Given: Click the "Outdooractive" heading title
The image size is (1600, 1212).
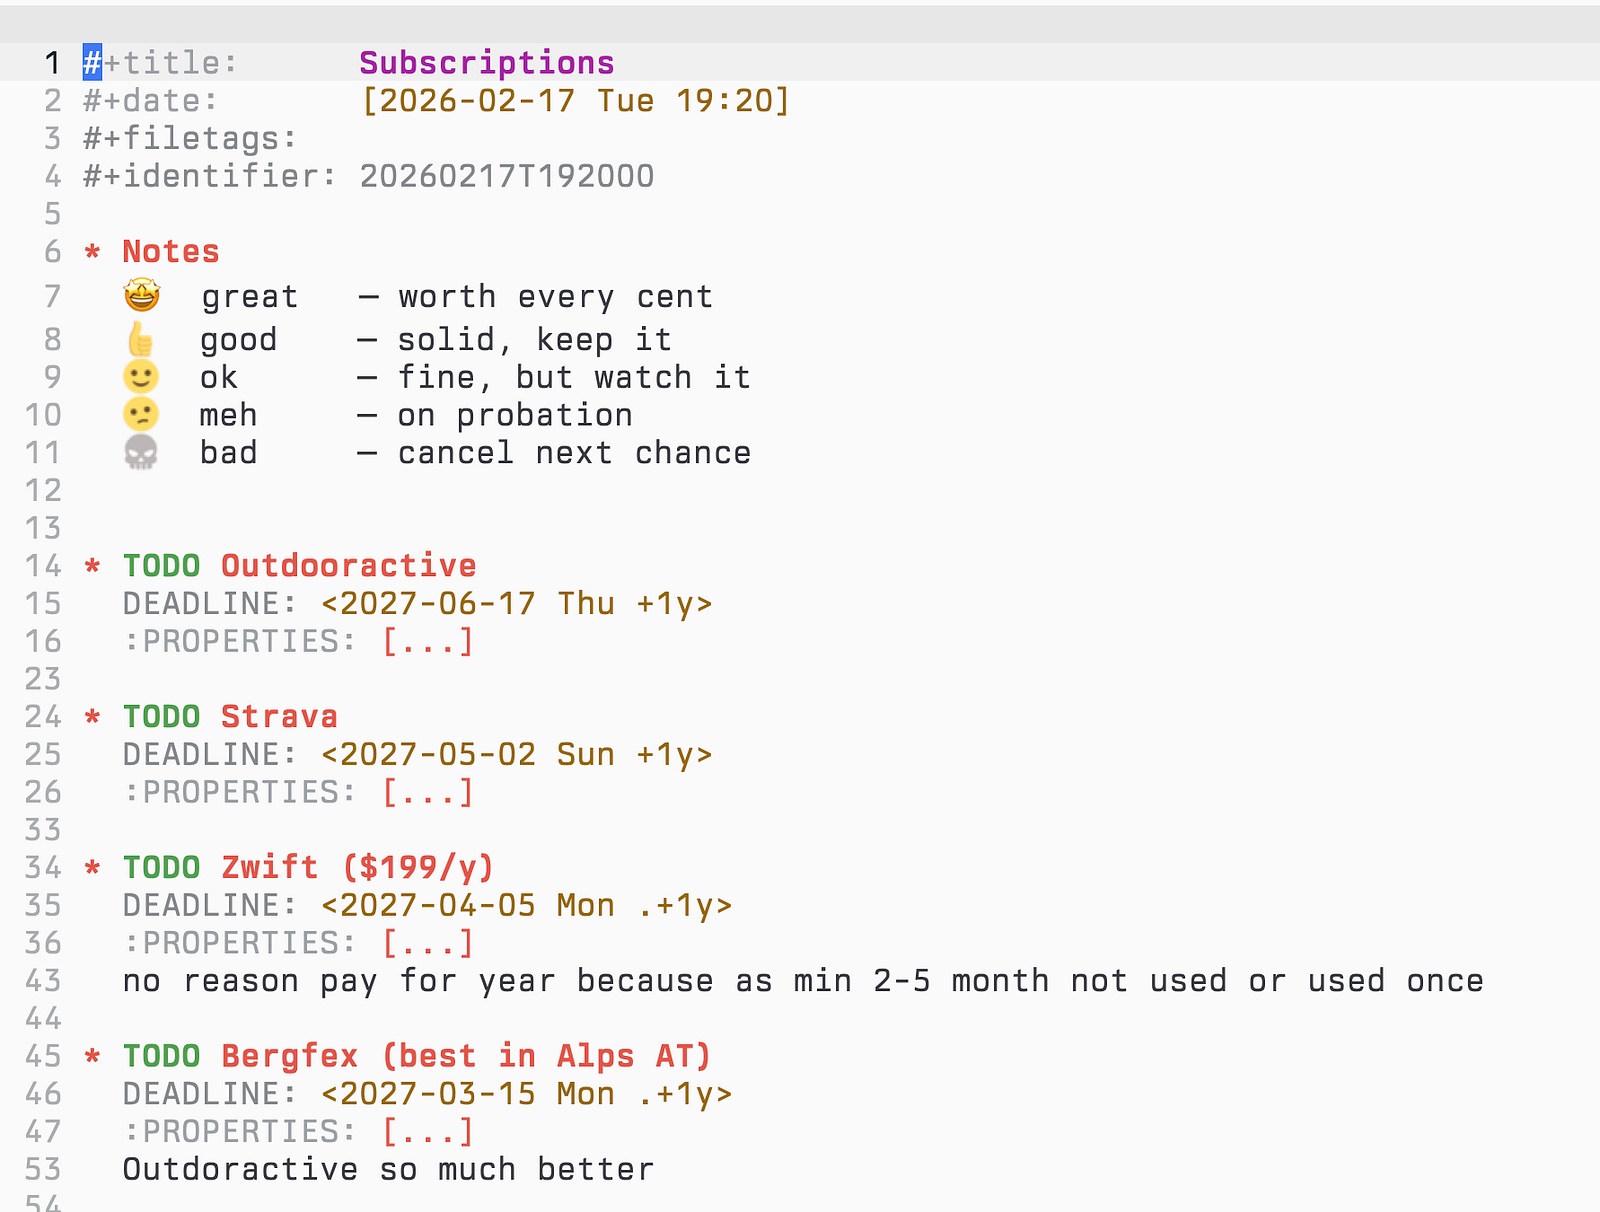Looking at the screenshot, I should click(x=349, y=566).
